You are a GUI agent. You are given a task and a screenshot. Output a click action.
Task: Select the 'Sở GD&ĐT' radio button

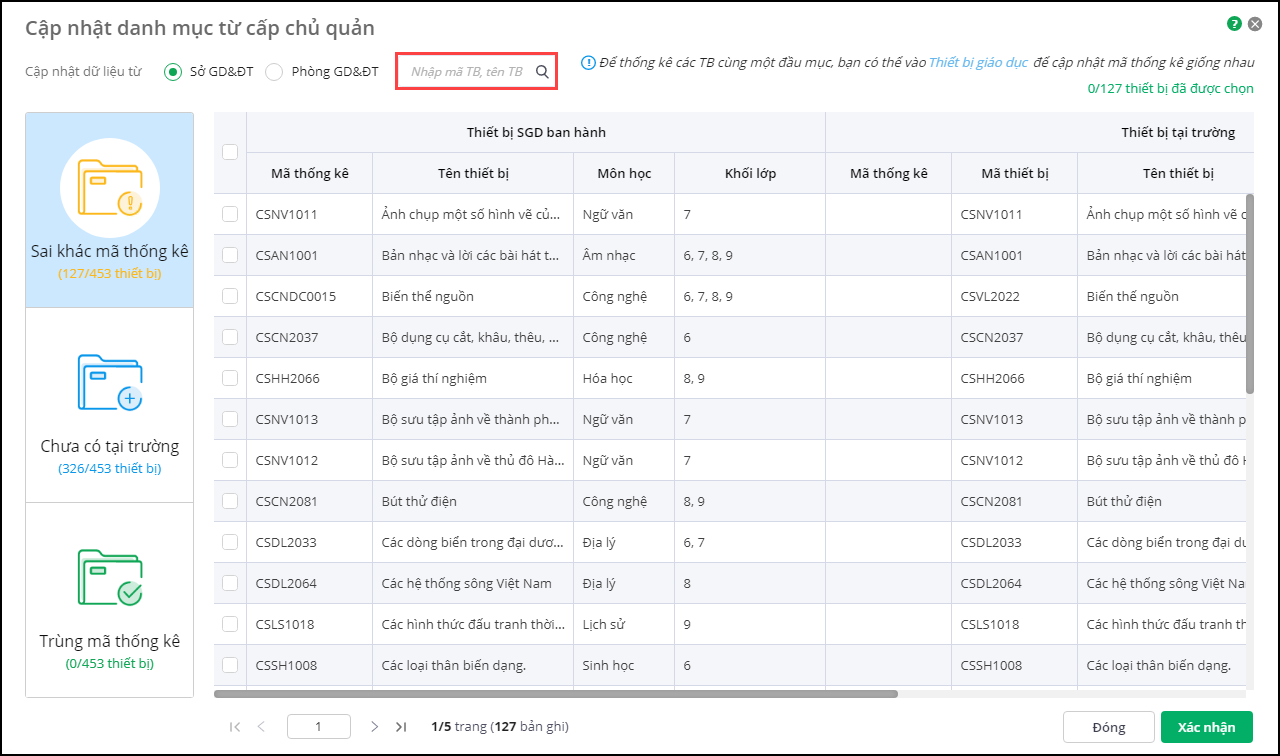point(173,72)
